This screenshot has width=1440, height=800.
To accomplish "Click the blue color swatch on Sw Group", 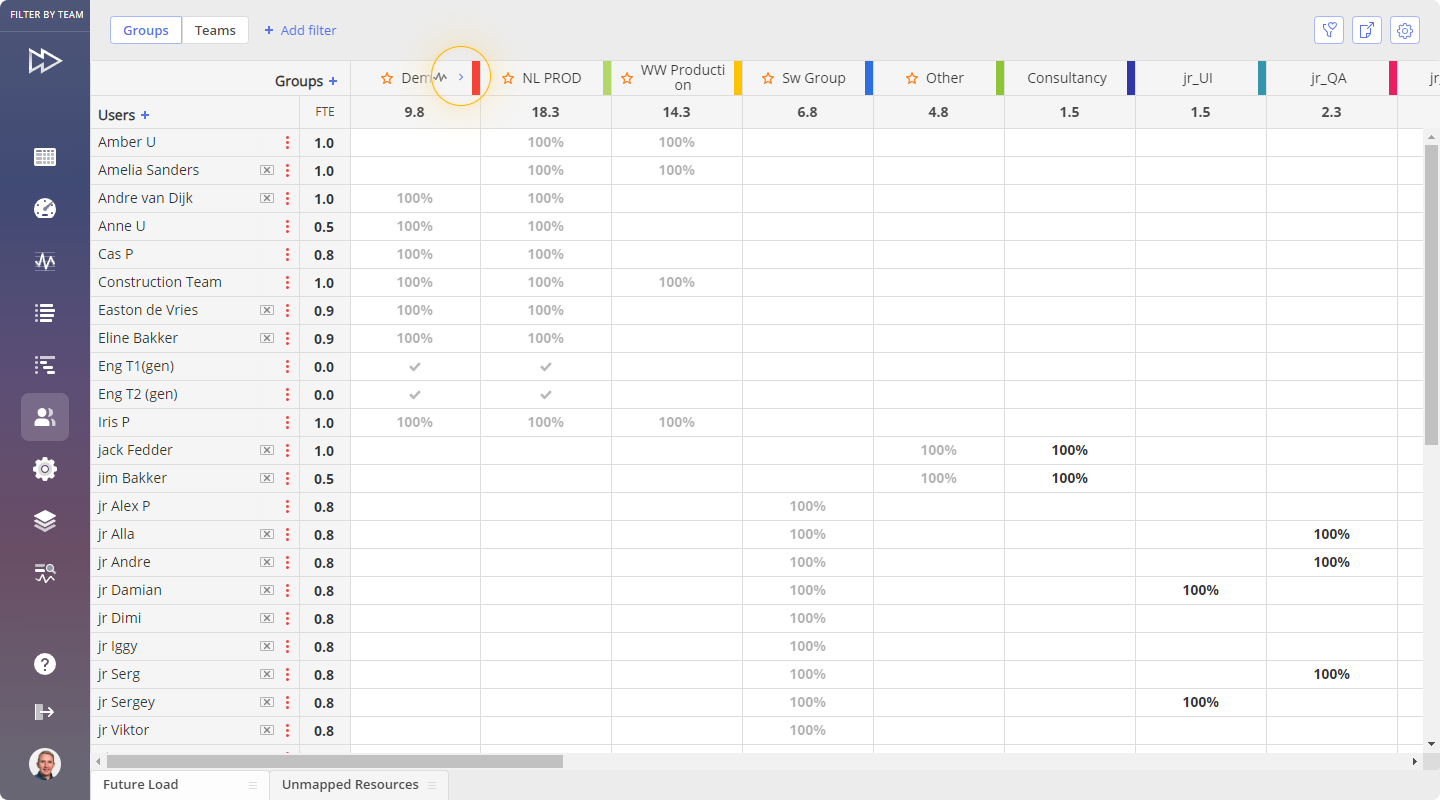I will 869,78.
